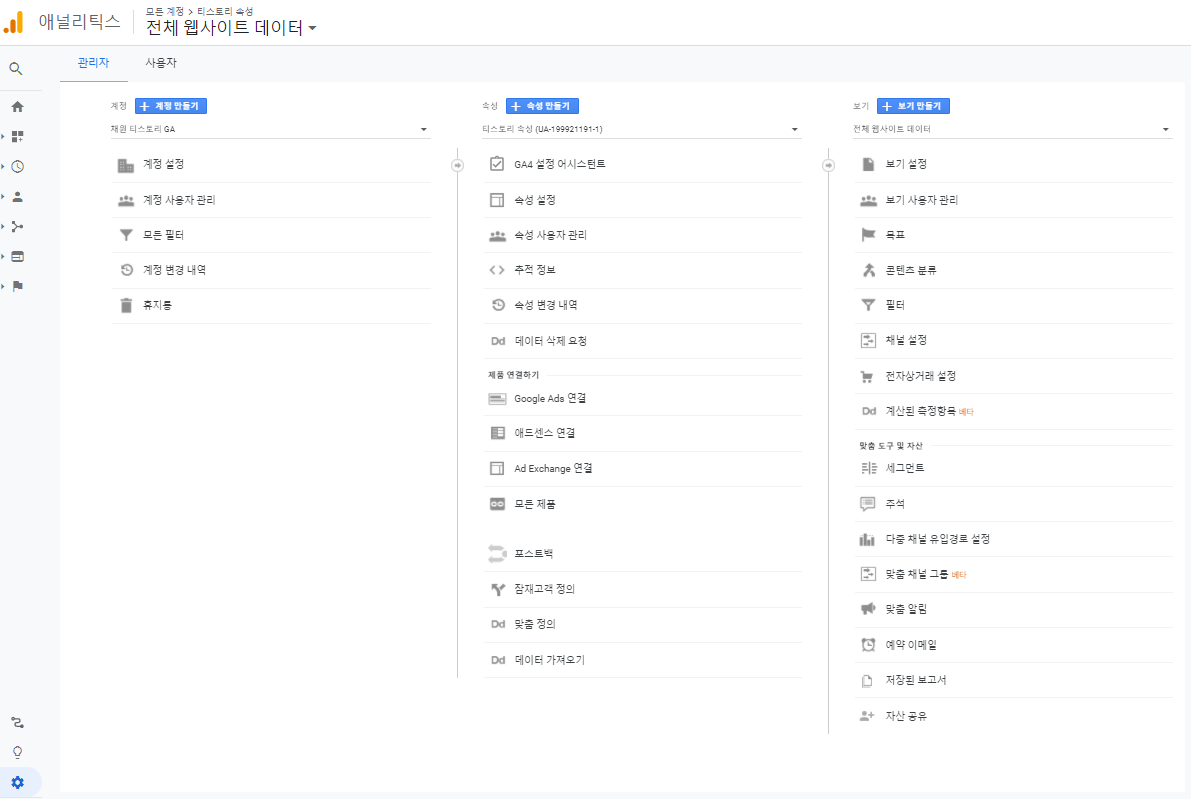Expand Realtime section arrow in sidebar
The image size is (1191, 799).
[x=3, y=166]
